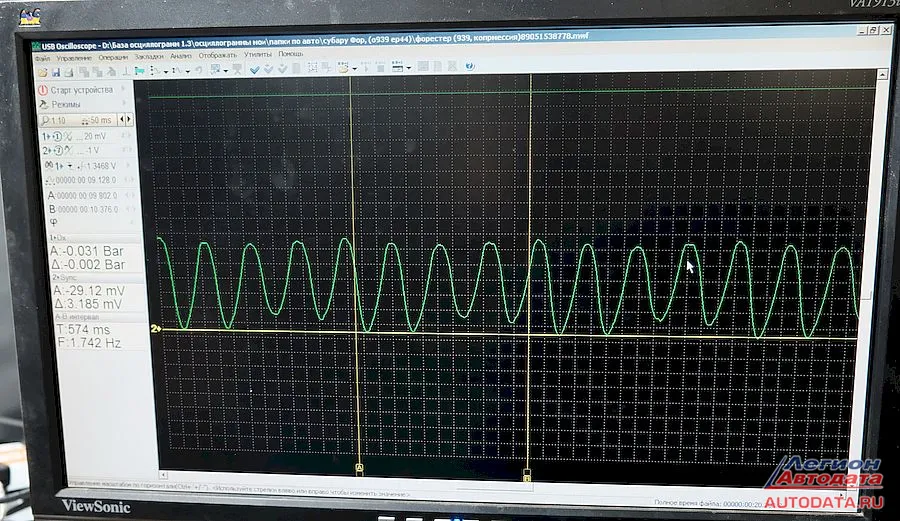Screen dimensions: 900x521
Task: Click Режимы in side panel
Action: [x=66, y=104]
